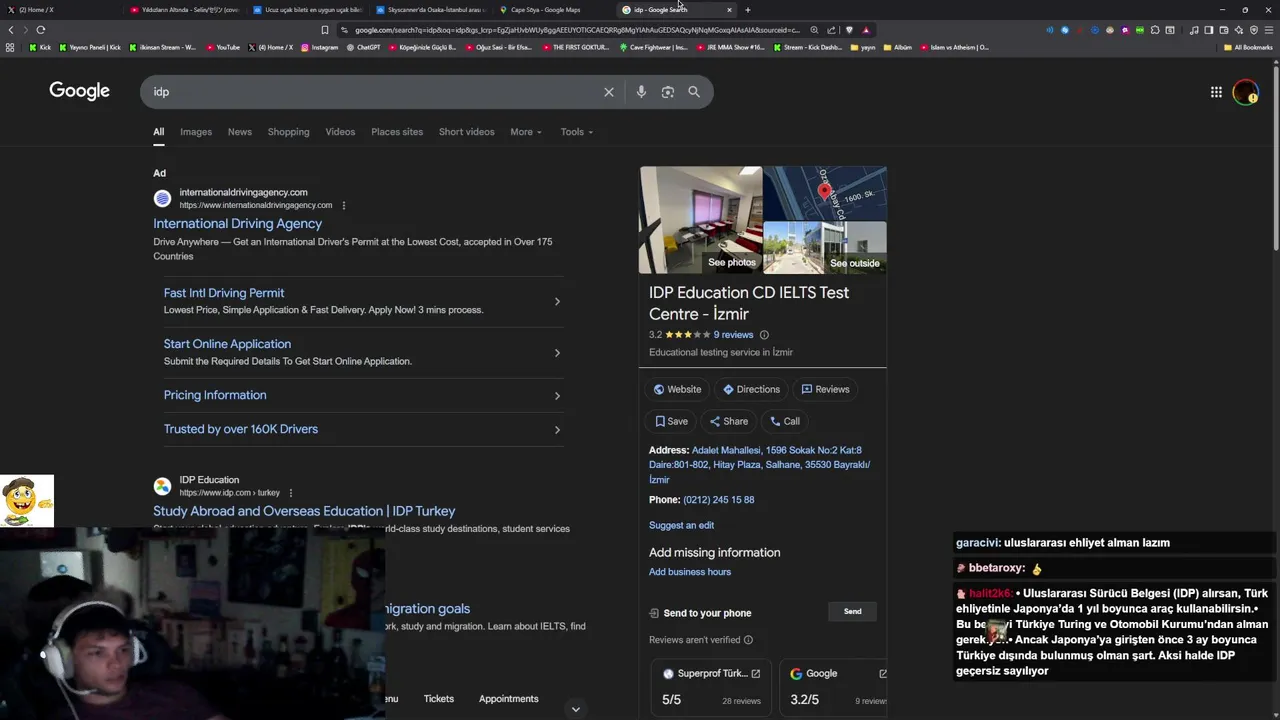
Task: Switch to the Shopping tab
Action: click(288, 132)
